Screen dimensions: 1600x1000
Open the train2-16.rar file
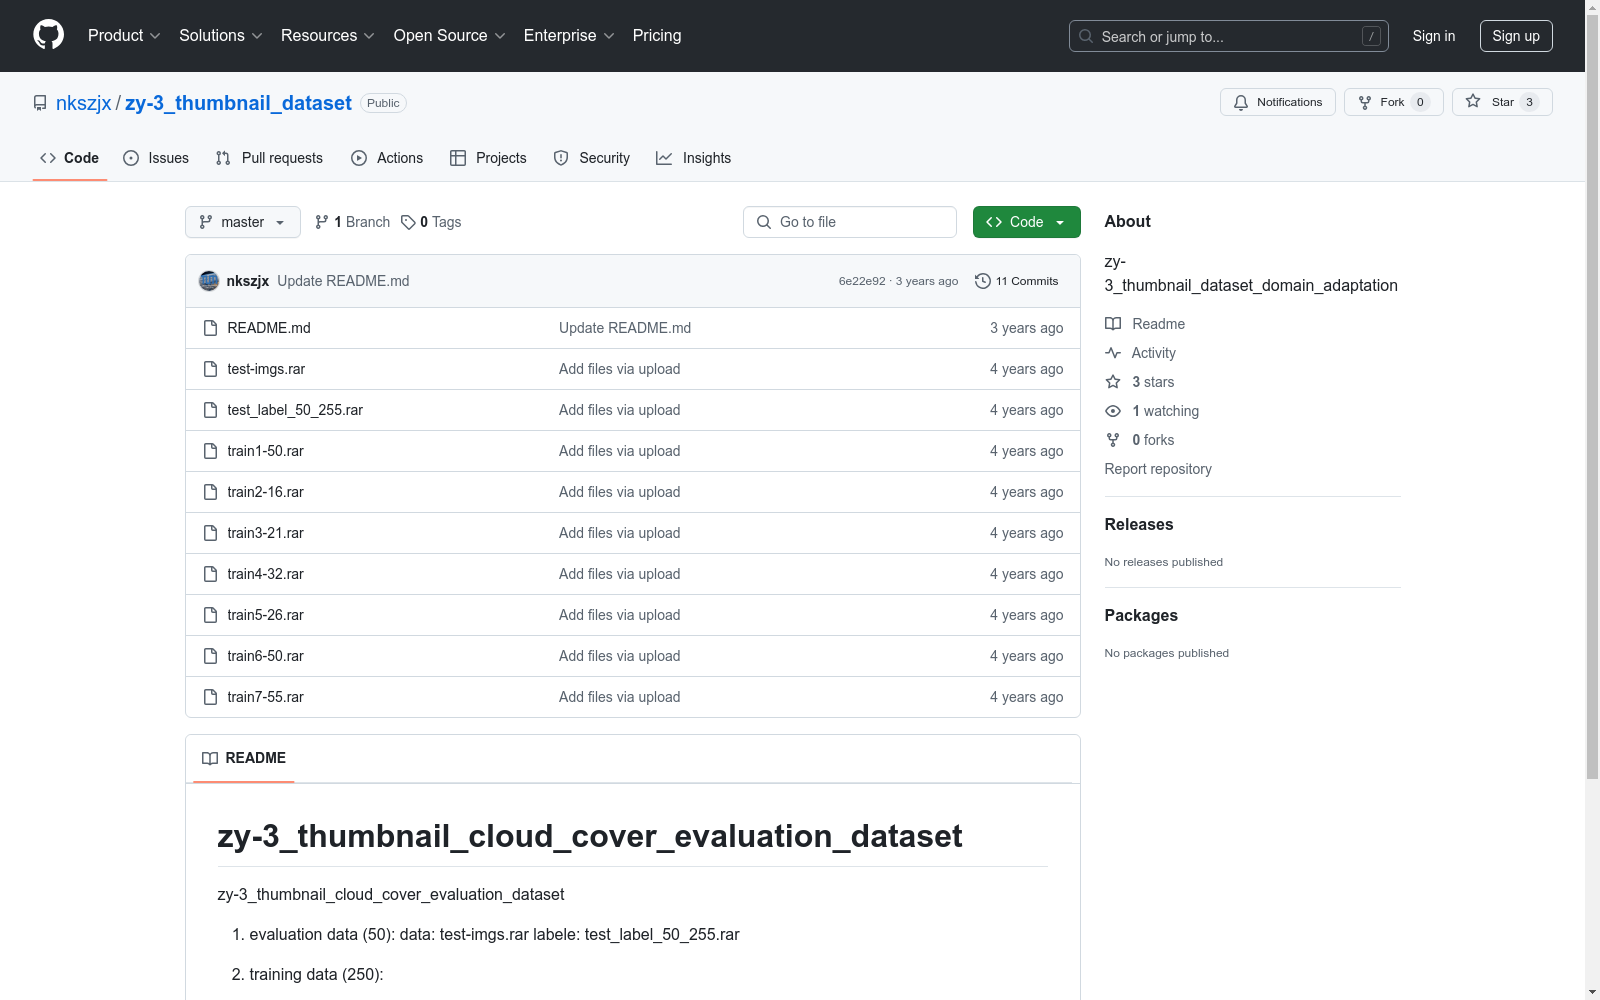pos(265,492)
